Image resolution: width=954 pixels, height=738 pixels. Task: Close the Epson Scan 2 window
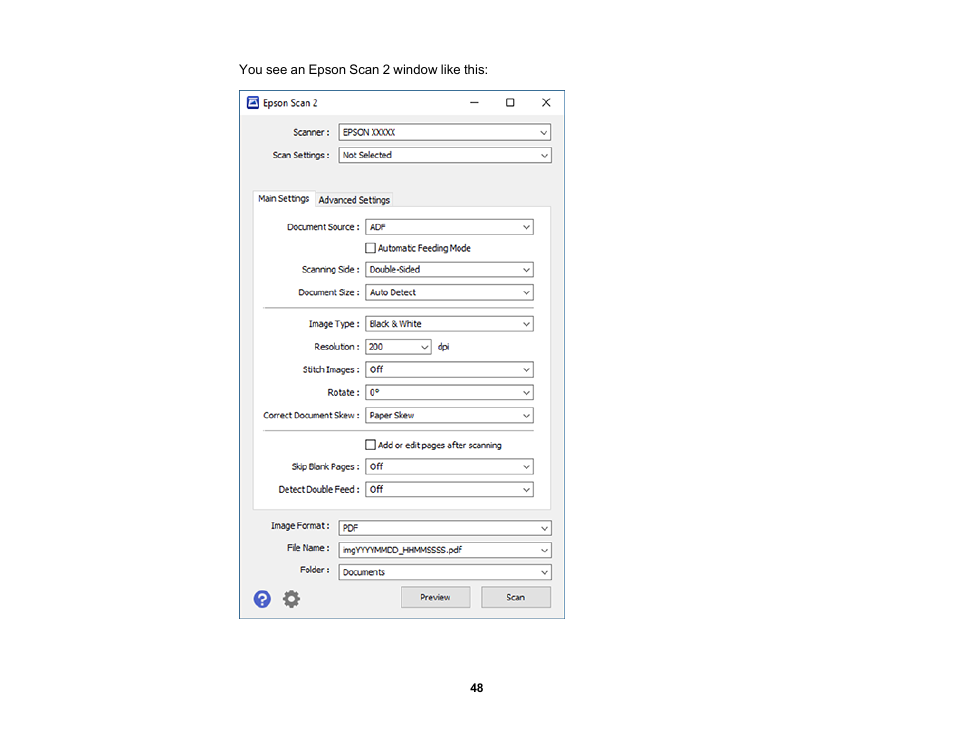(x=546, y=103)
